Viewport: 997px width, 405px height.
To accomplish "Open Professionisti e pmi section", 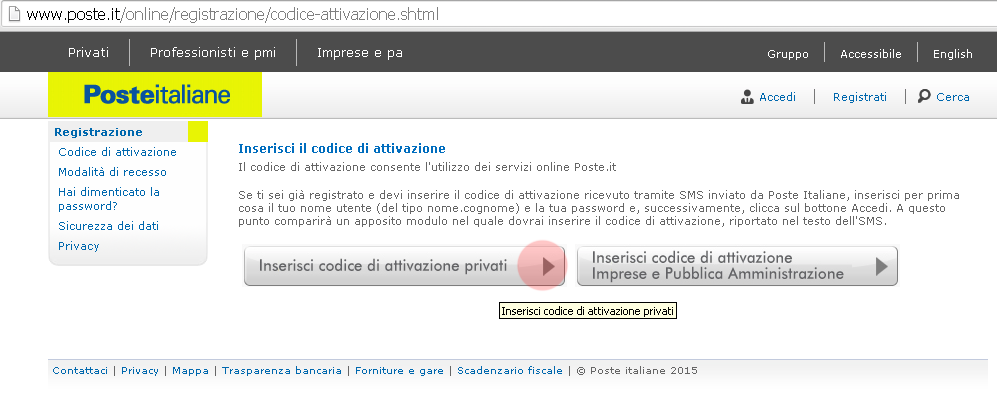I will click(x=213, y=53).
